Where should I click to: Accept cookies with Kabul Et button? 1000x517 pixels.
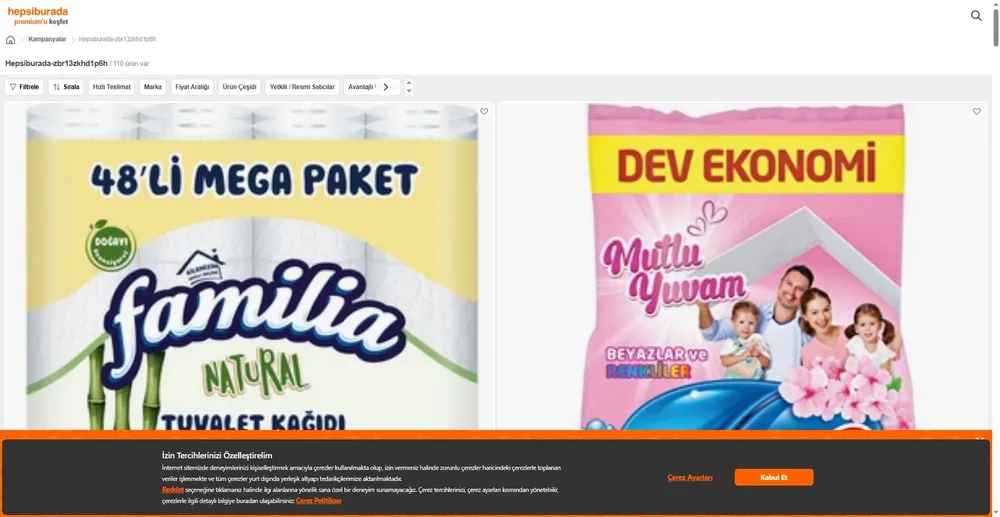(x=774, y=477)
